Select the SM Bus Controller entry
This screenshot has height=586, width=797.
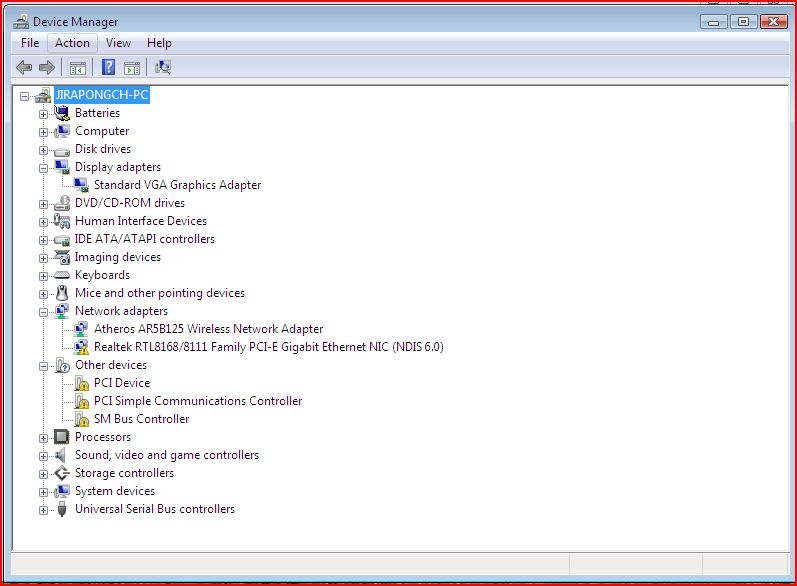[x=141, y=419]
